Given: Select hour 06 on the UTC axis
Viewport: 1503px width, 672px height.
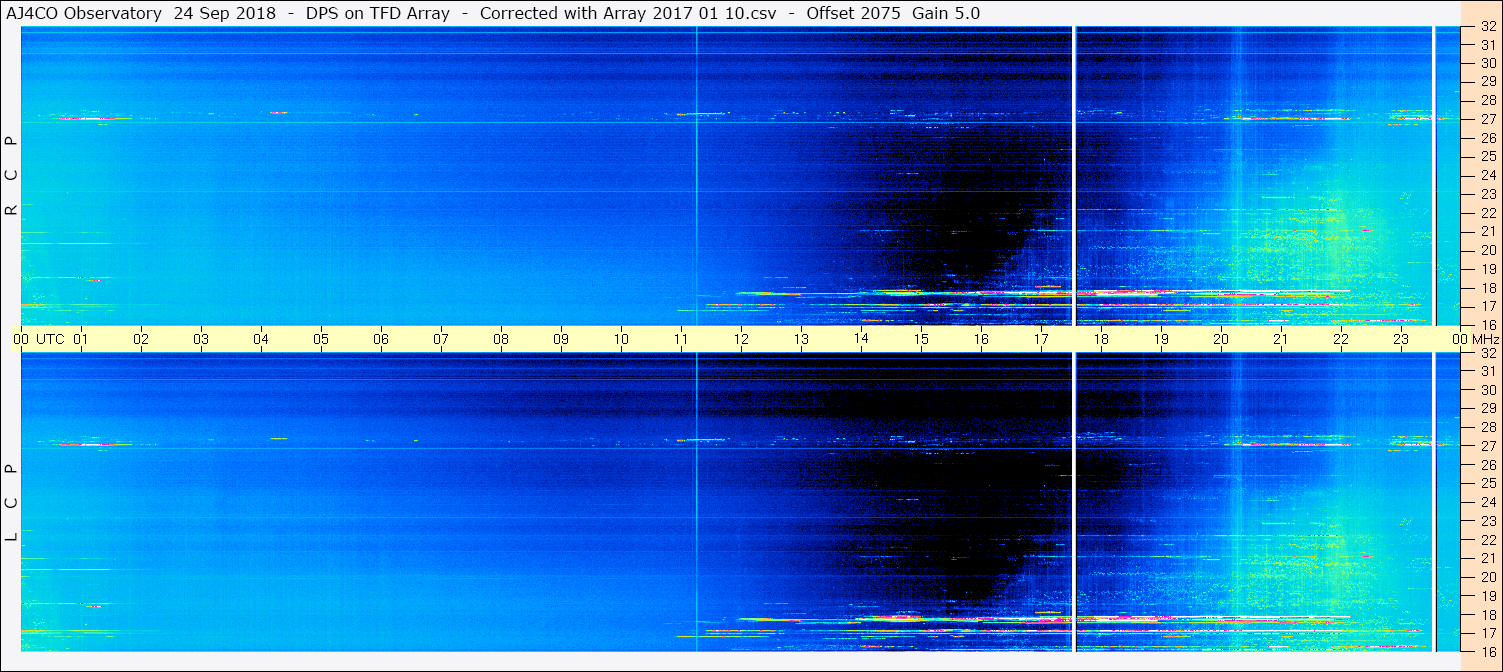Looking at the screenshot, I should [x=381, y=339].
